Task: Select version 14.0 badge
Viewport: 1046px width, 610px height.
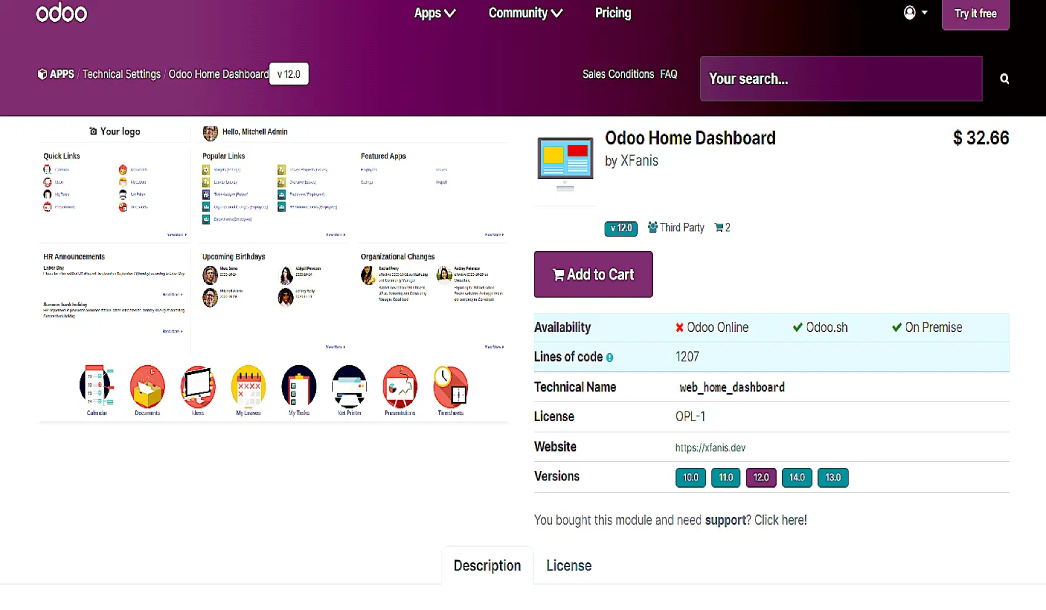Action: pyautogui.click(x=796, y=478)
